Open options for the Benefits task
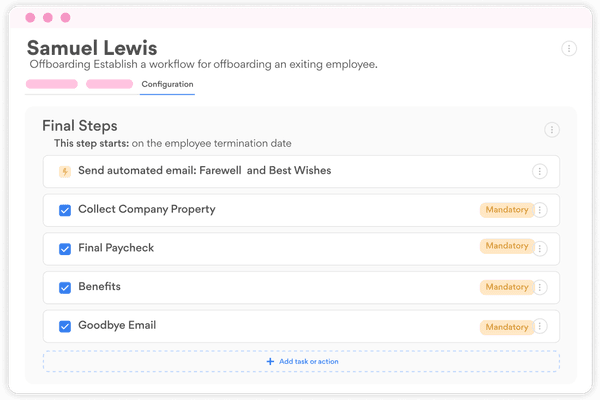The height and width of the screenshot is (400, 600). pos(541,287)
